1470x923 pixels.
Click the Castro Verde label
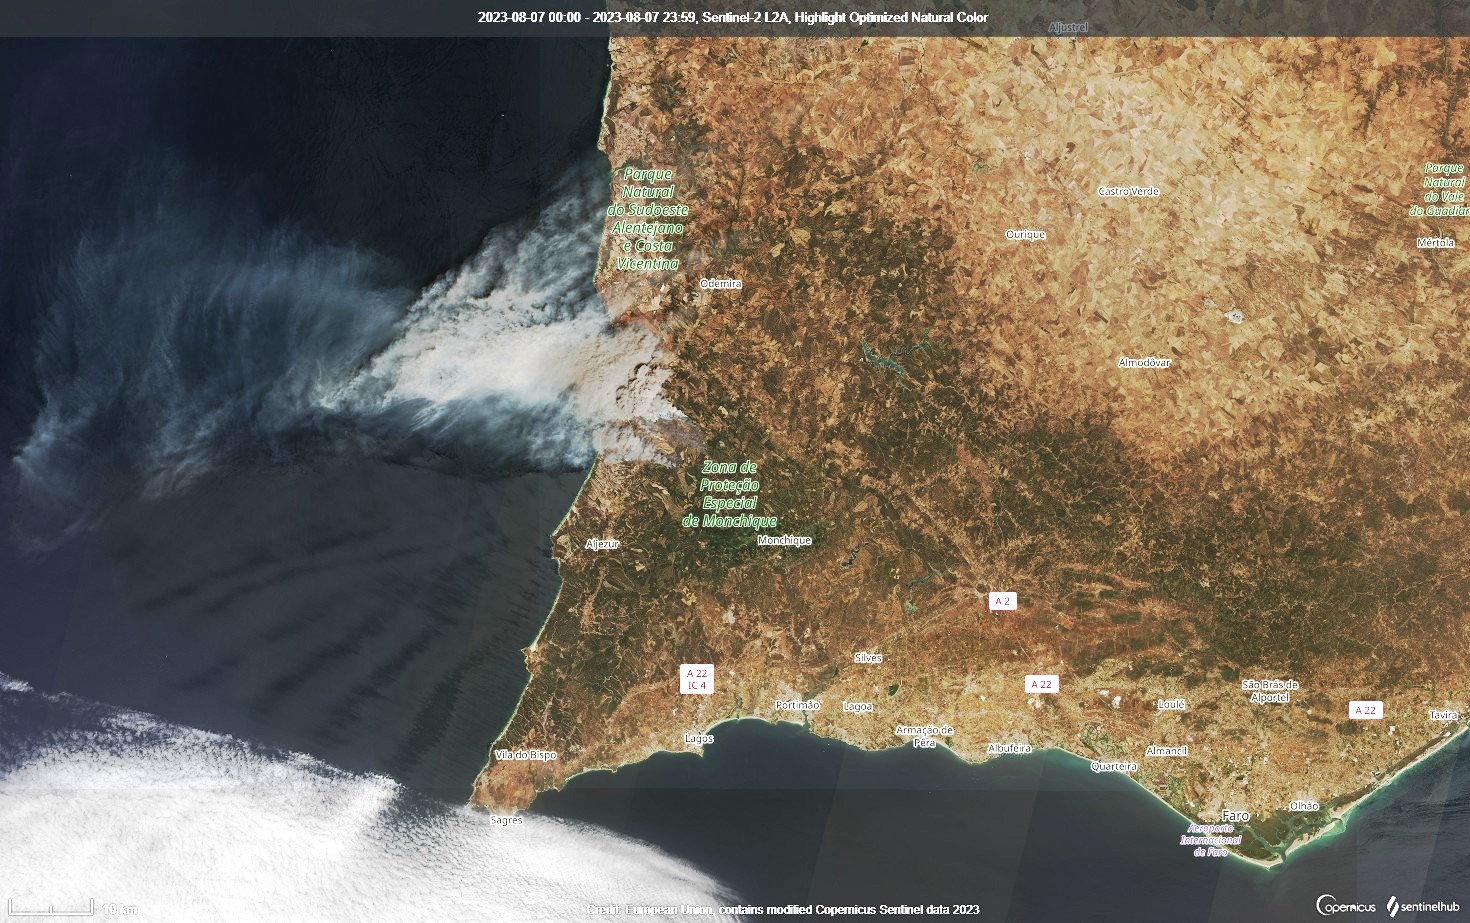point(1128,191)
